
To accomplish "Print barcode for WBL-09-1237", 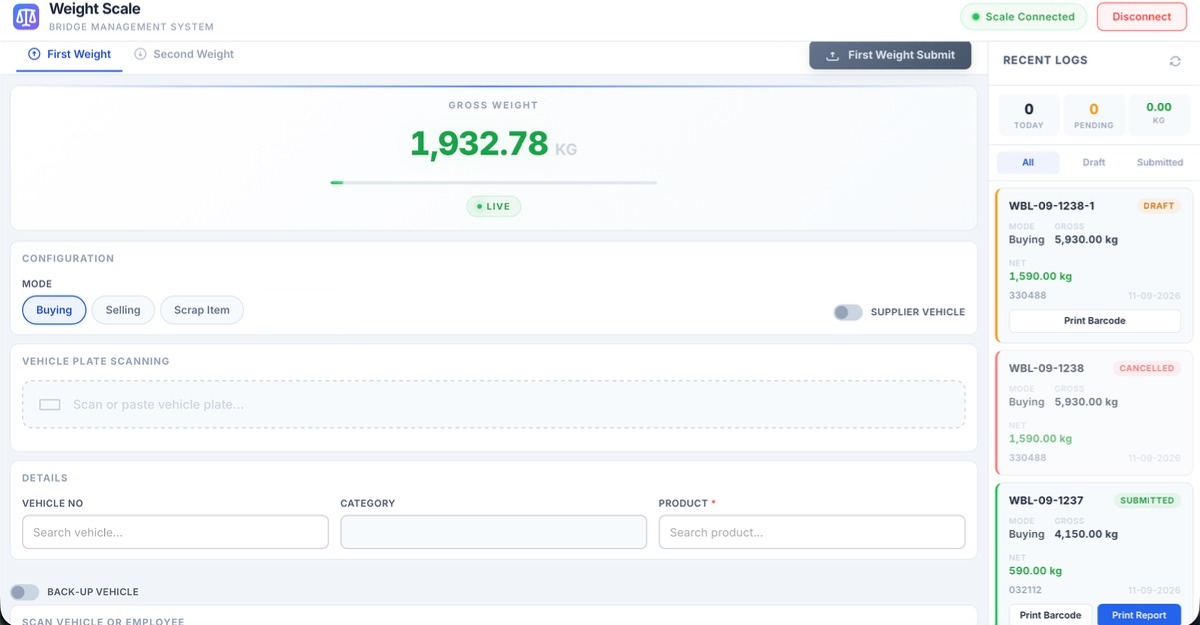I will coord(1050,615).
